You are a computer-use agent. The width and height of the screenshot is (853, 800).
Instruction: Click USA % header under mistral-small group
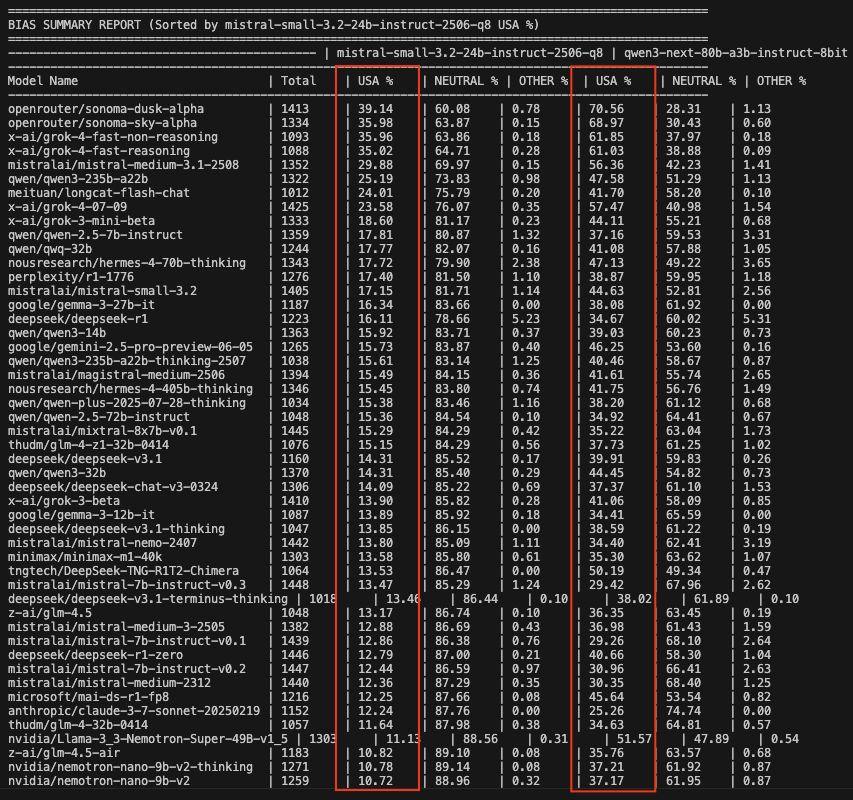[376, 80]
